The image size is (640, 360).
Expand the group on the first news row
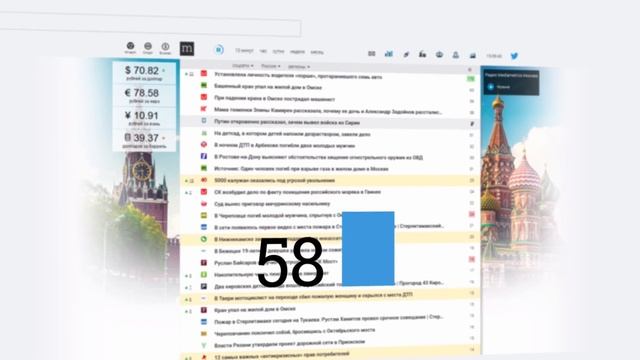point(189,74)
